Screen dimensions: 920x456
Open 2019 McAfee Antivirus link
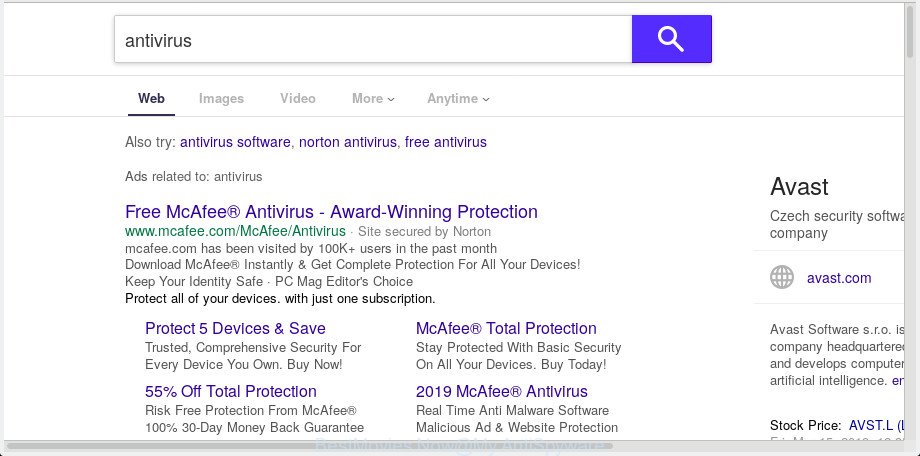click(x=502, y=391)
